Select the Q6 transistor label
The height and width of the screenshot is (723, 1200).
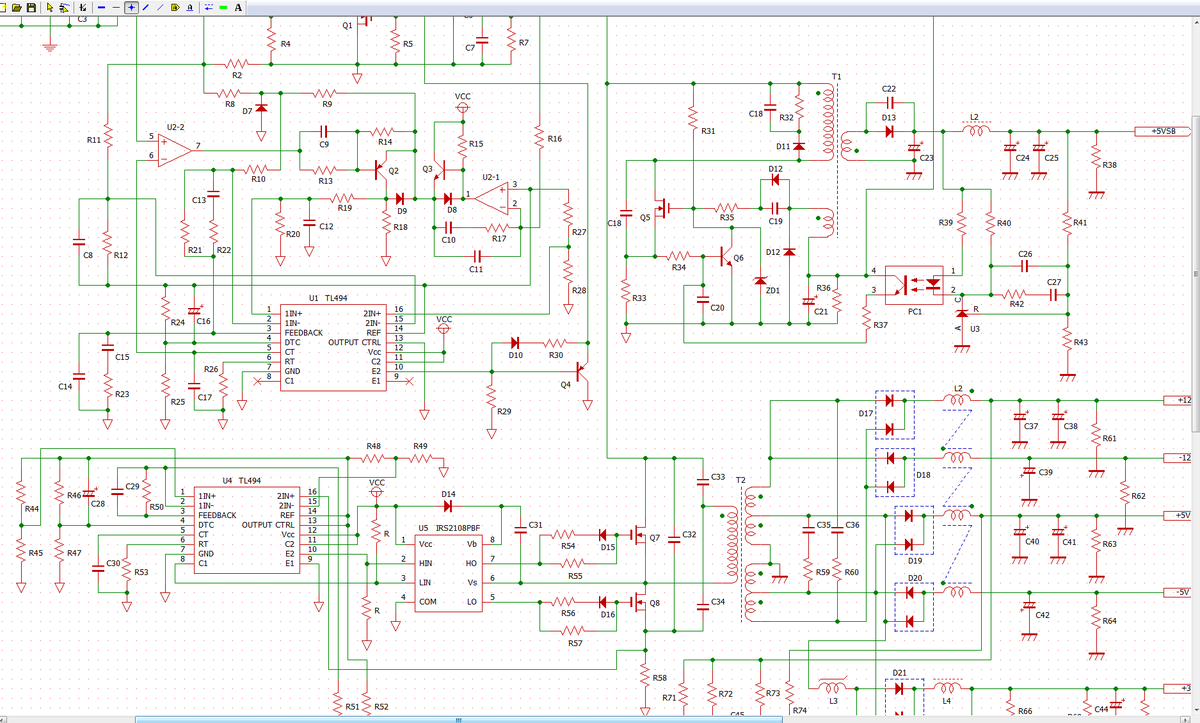(738, 258)
